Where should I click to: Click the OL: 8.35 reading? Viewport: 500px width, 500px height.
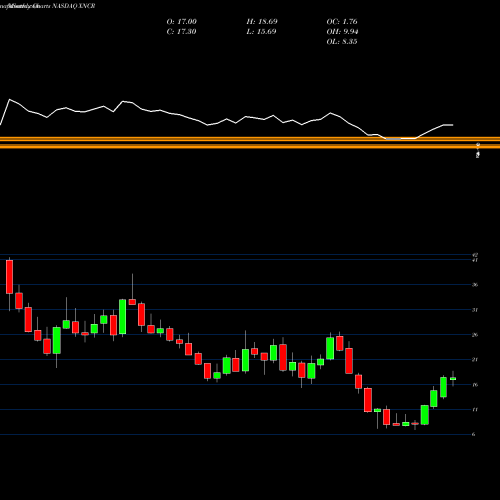pos(342,42)
